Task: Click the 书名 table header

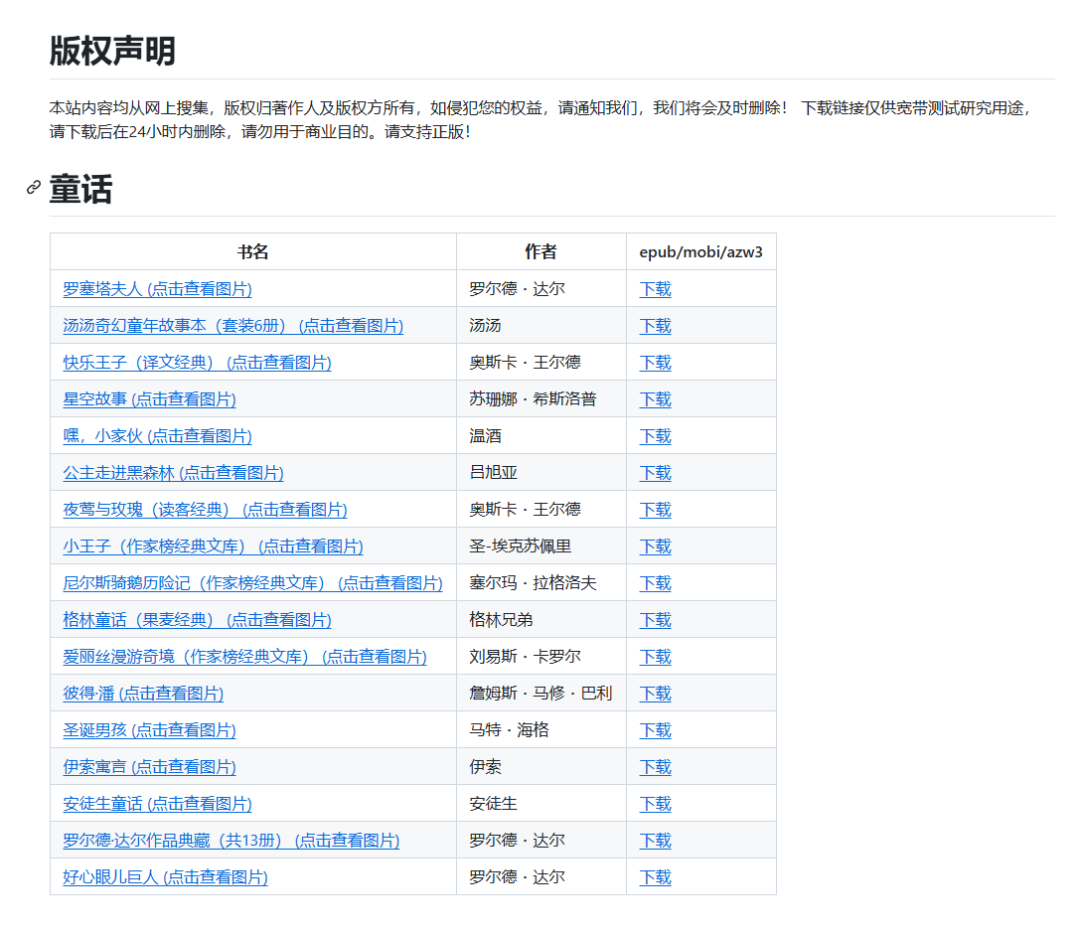Action: tap(253, 252)
